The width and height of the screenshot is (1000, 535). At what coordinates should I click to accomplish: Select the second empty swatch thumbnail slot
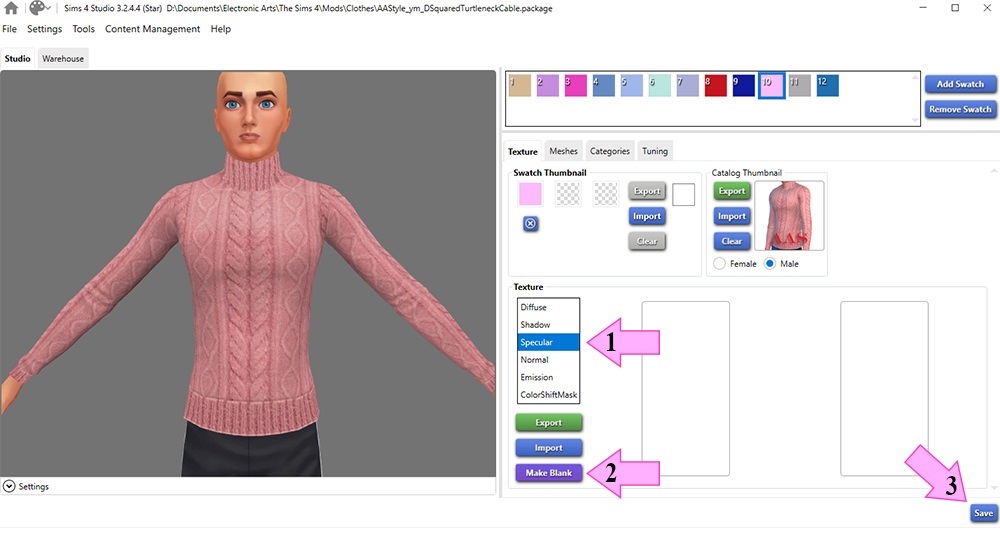coord(568,194)
